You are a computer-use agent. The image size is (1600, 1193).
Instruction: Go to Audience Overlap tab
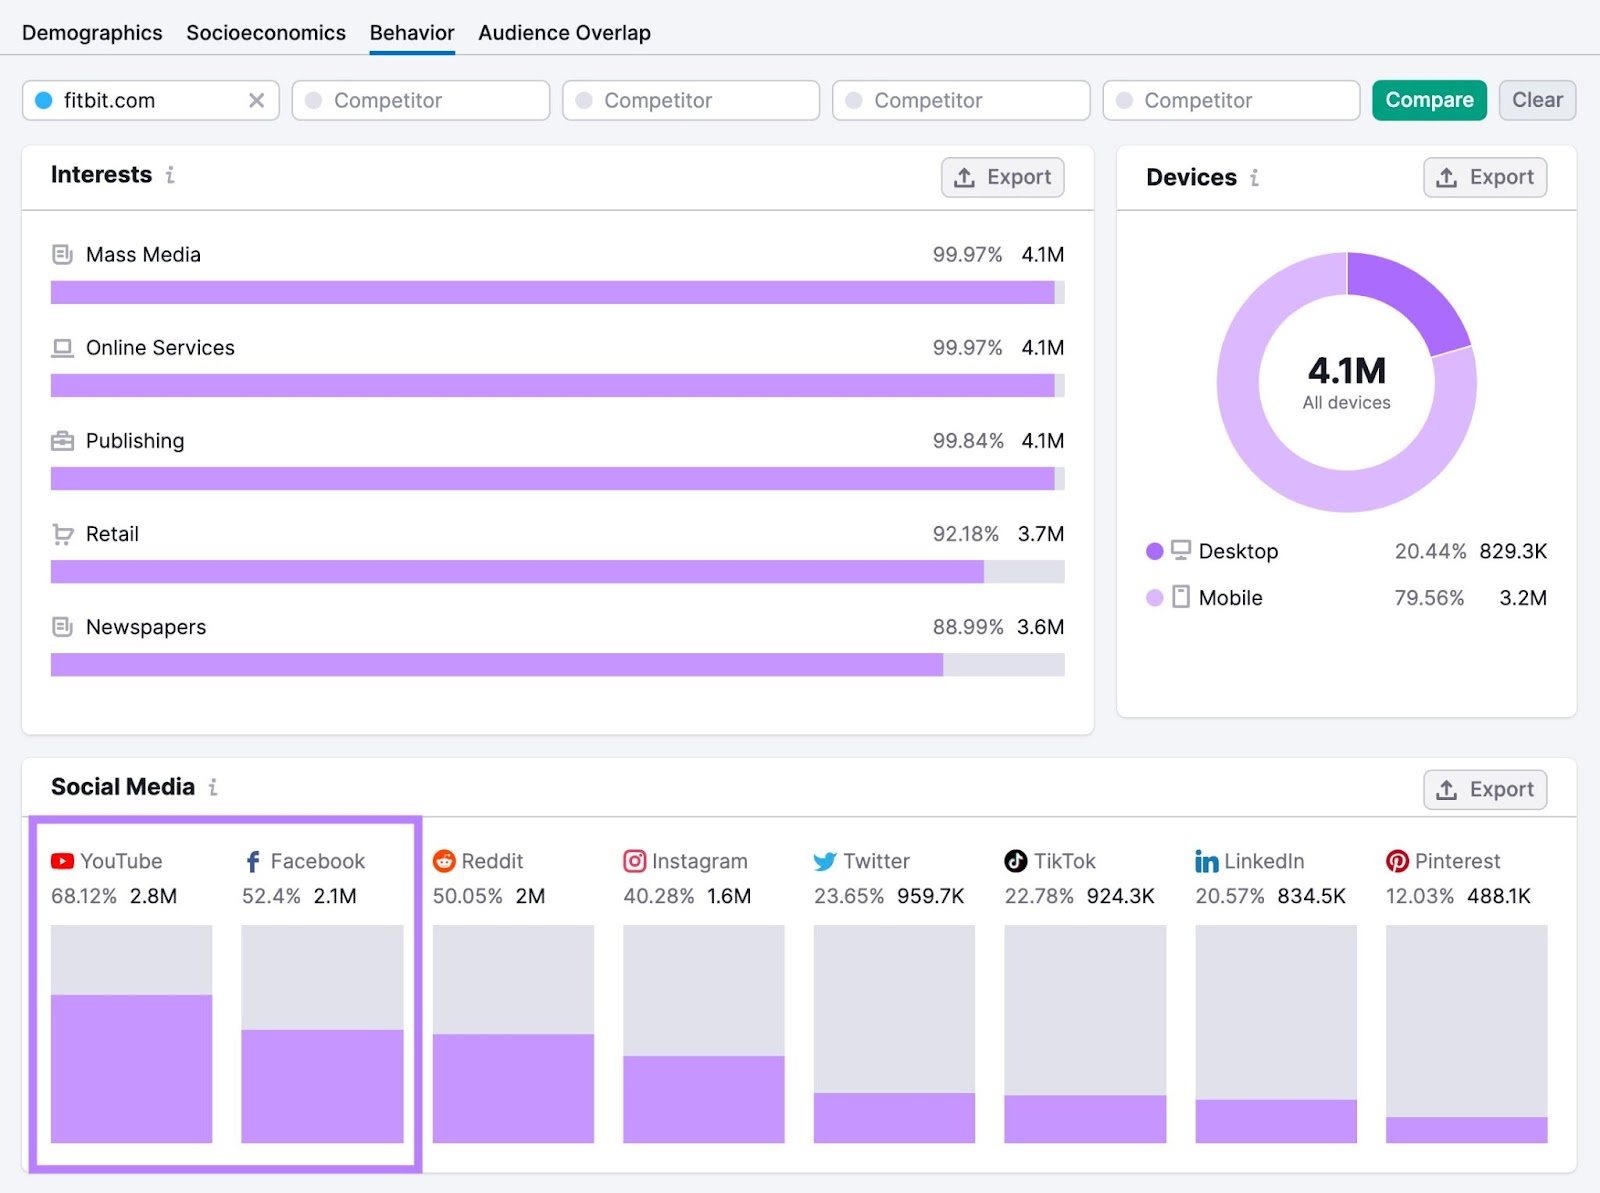(564, 33)
